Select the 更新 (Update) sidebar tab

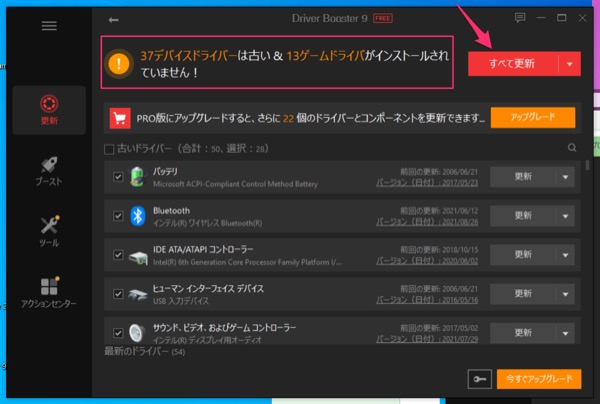(49, 110)
